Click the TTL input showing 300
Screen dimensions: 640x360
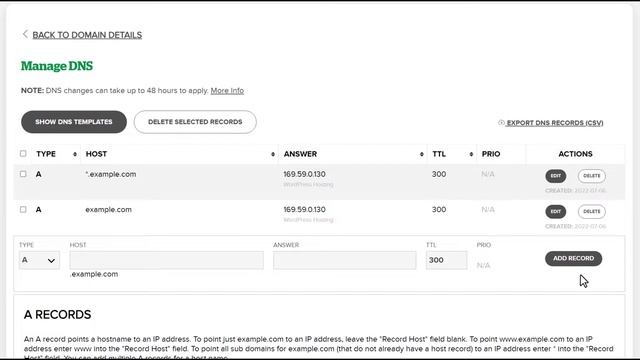[446, 260]
